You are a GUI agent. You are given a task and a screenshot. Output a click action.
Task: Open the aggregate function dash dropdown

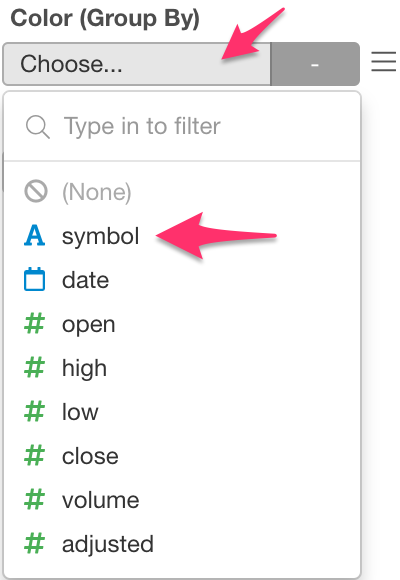point(315,64)
